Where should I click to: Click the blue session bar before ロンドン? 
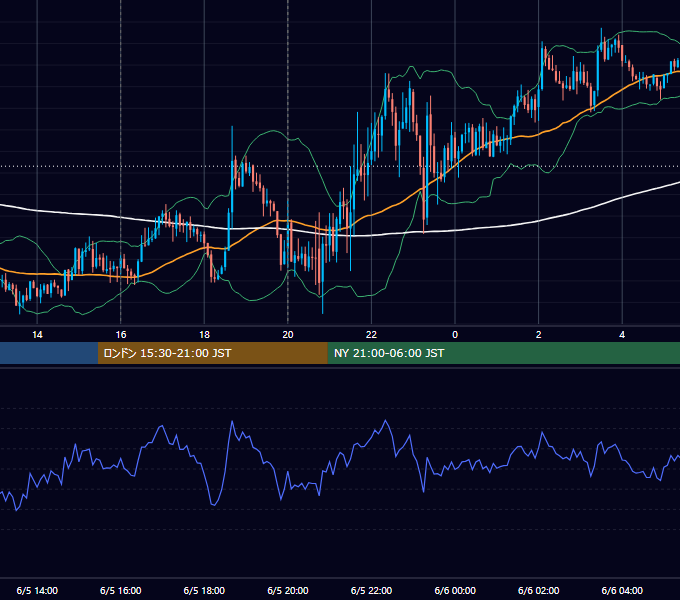point(49,353)
